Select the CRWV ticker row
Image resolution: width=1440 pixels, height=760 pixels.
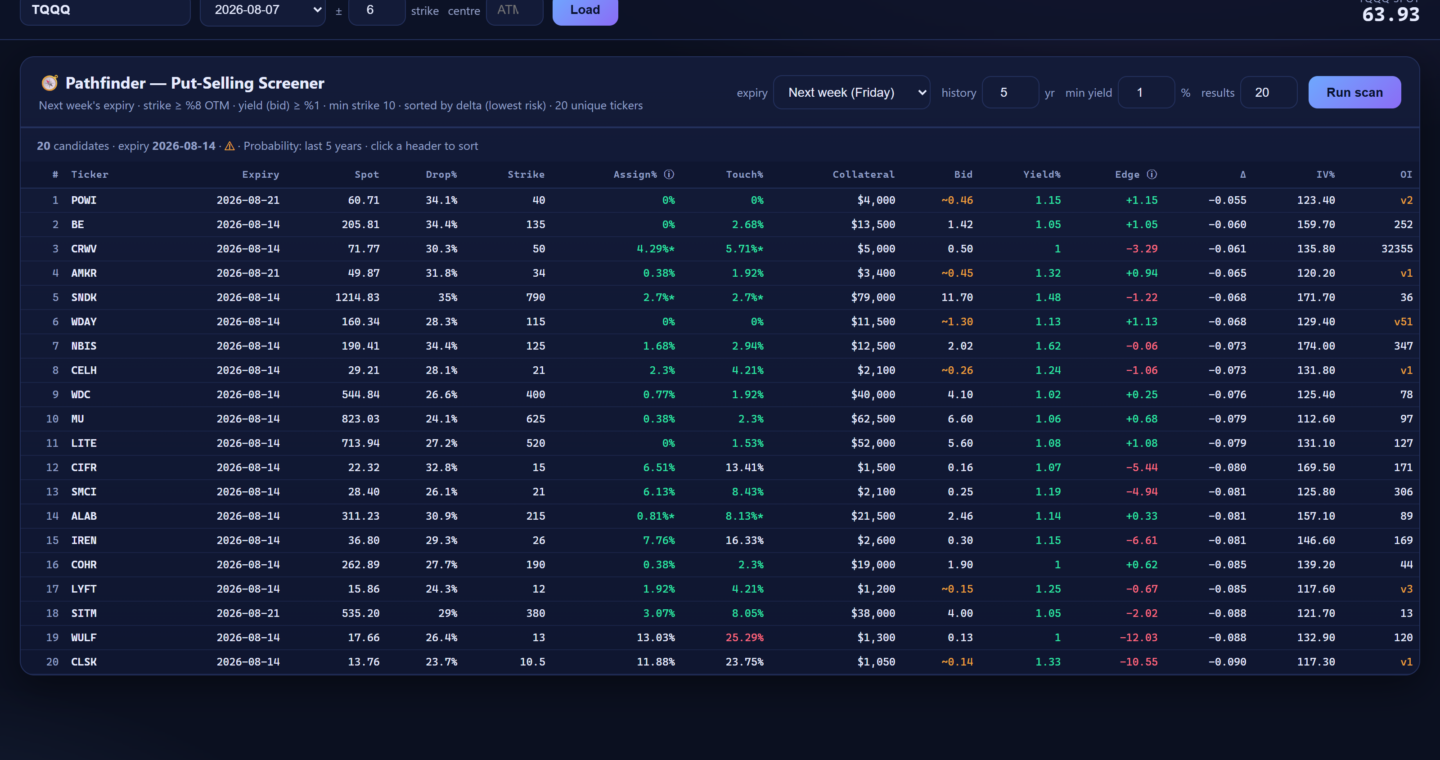[x=719, y=248]
